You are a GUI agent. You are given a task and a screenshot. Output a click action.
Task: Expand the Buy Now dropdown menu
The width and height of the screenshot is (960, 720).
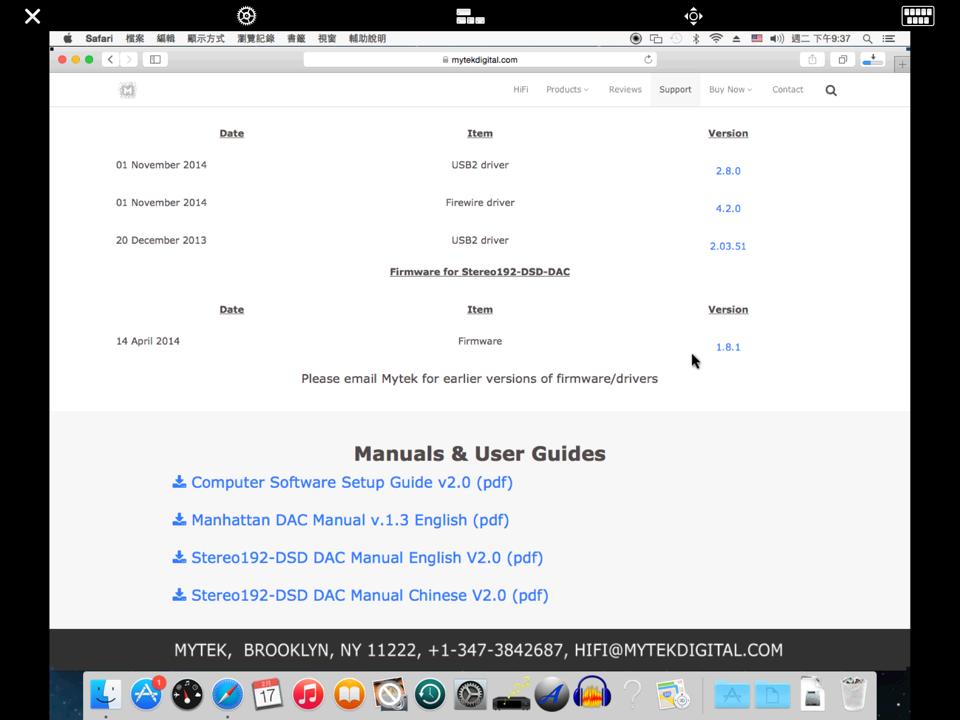pyautogui.click(x=730, y=89)
